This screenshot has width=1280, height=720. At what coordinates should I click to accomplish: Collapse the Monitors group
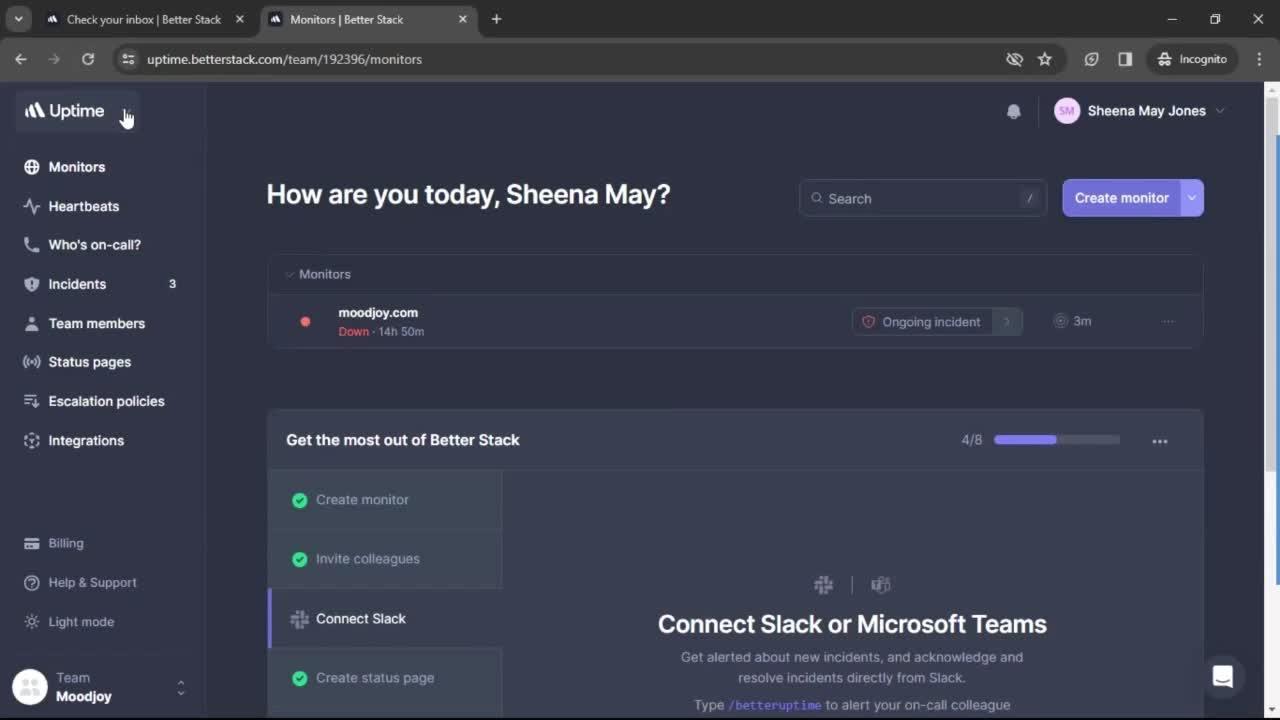(x=290, y=274)
